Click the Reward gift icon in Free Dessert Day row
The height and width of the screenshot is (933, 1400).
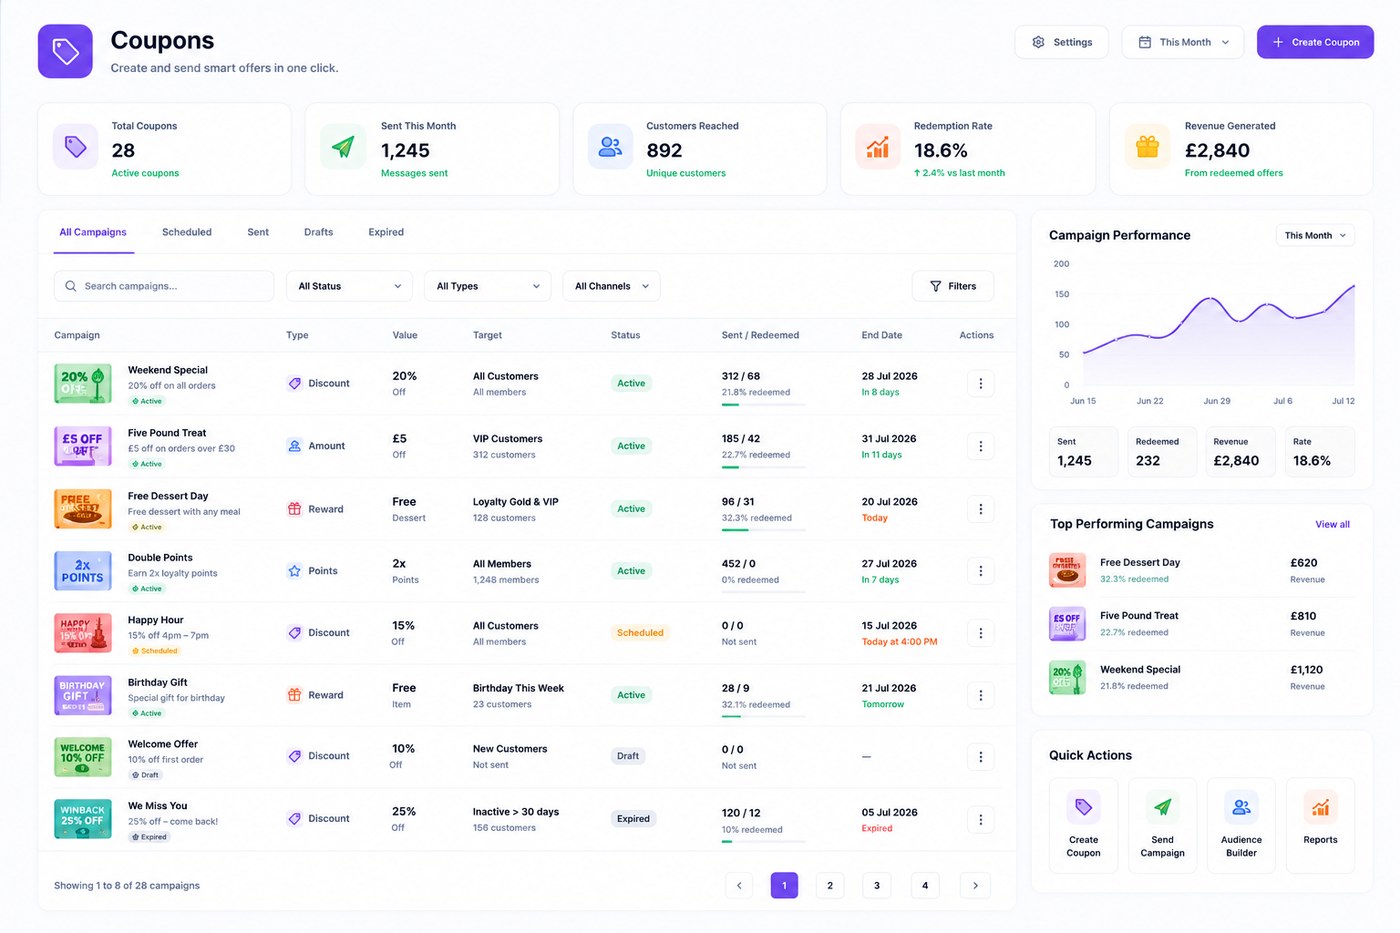(294, 509)
